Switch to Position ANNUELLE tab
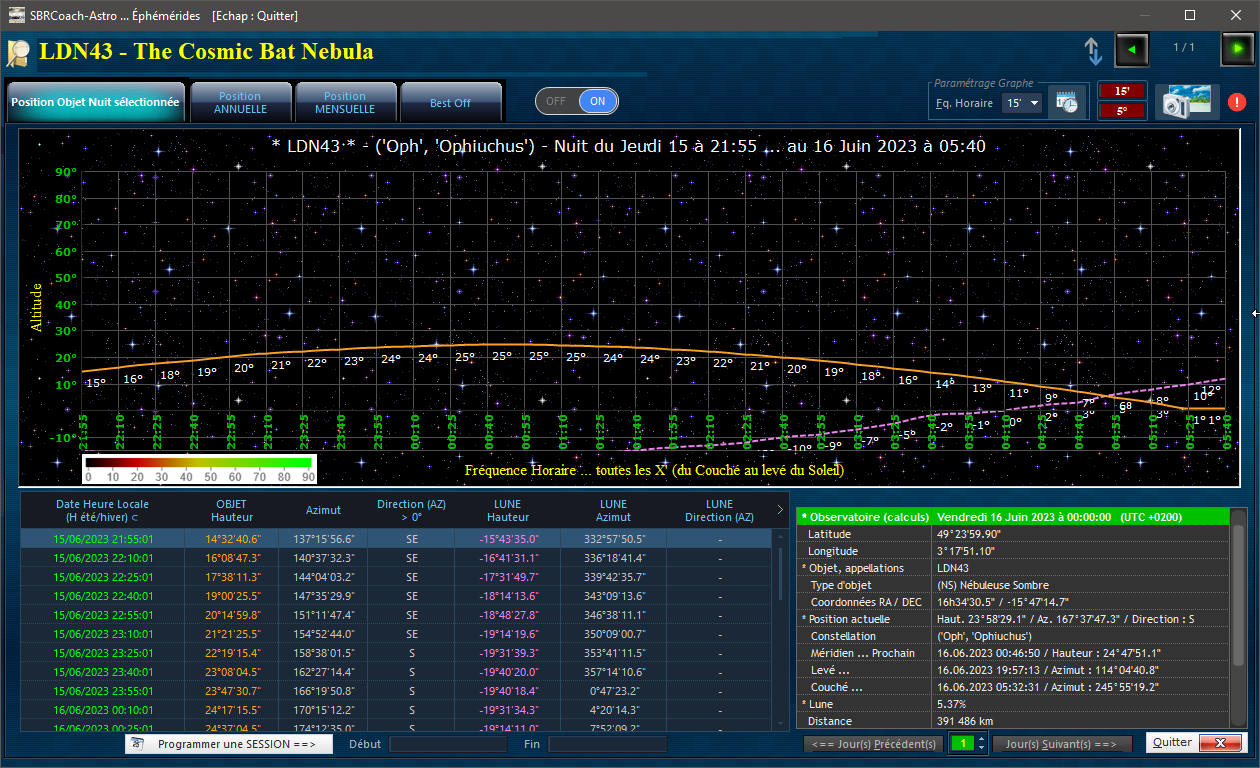The width and height of the screenshot is (1260, 768). 240,102
